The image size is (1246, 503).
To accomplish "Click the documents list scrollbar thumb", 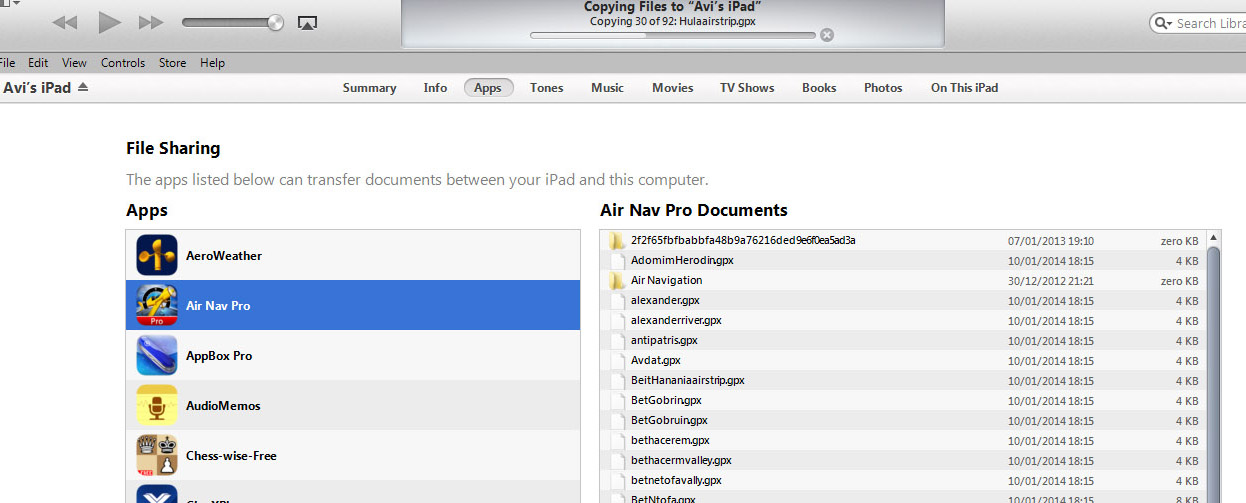I will click(1214, 375).
